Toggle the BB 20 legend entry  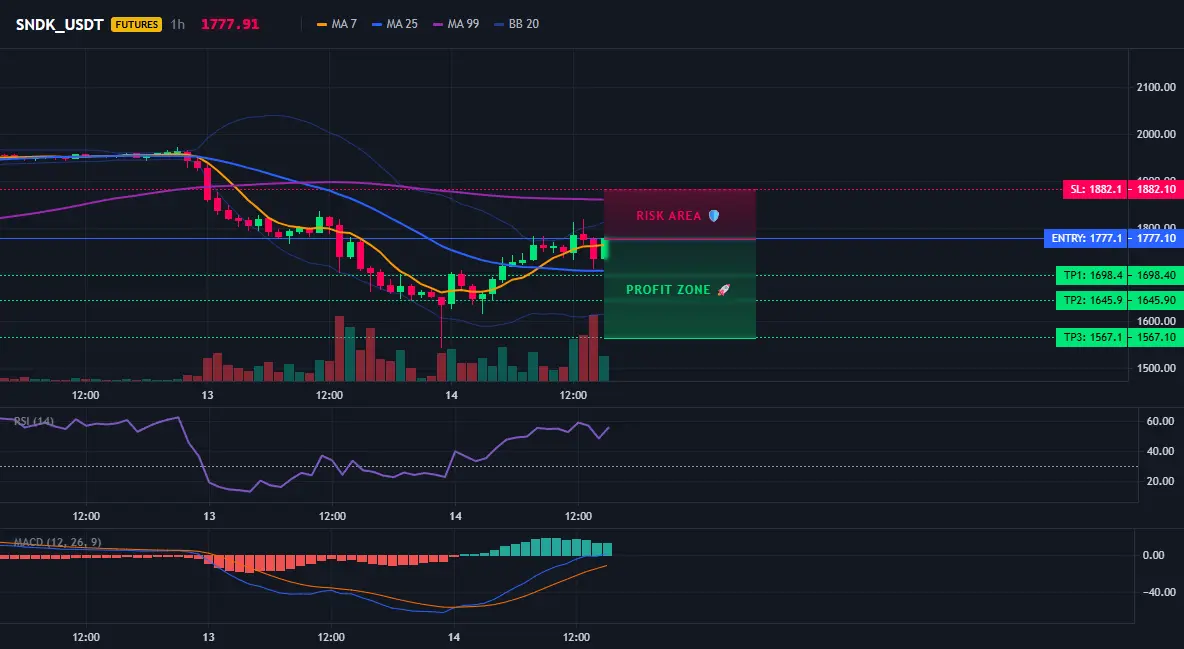[x=516, y=24]
